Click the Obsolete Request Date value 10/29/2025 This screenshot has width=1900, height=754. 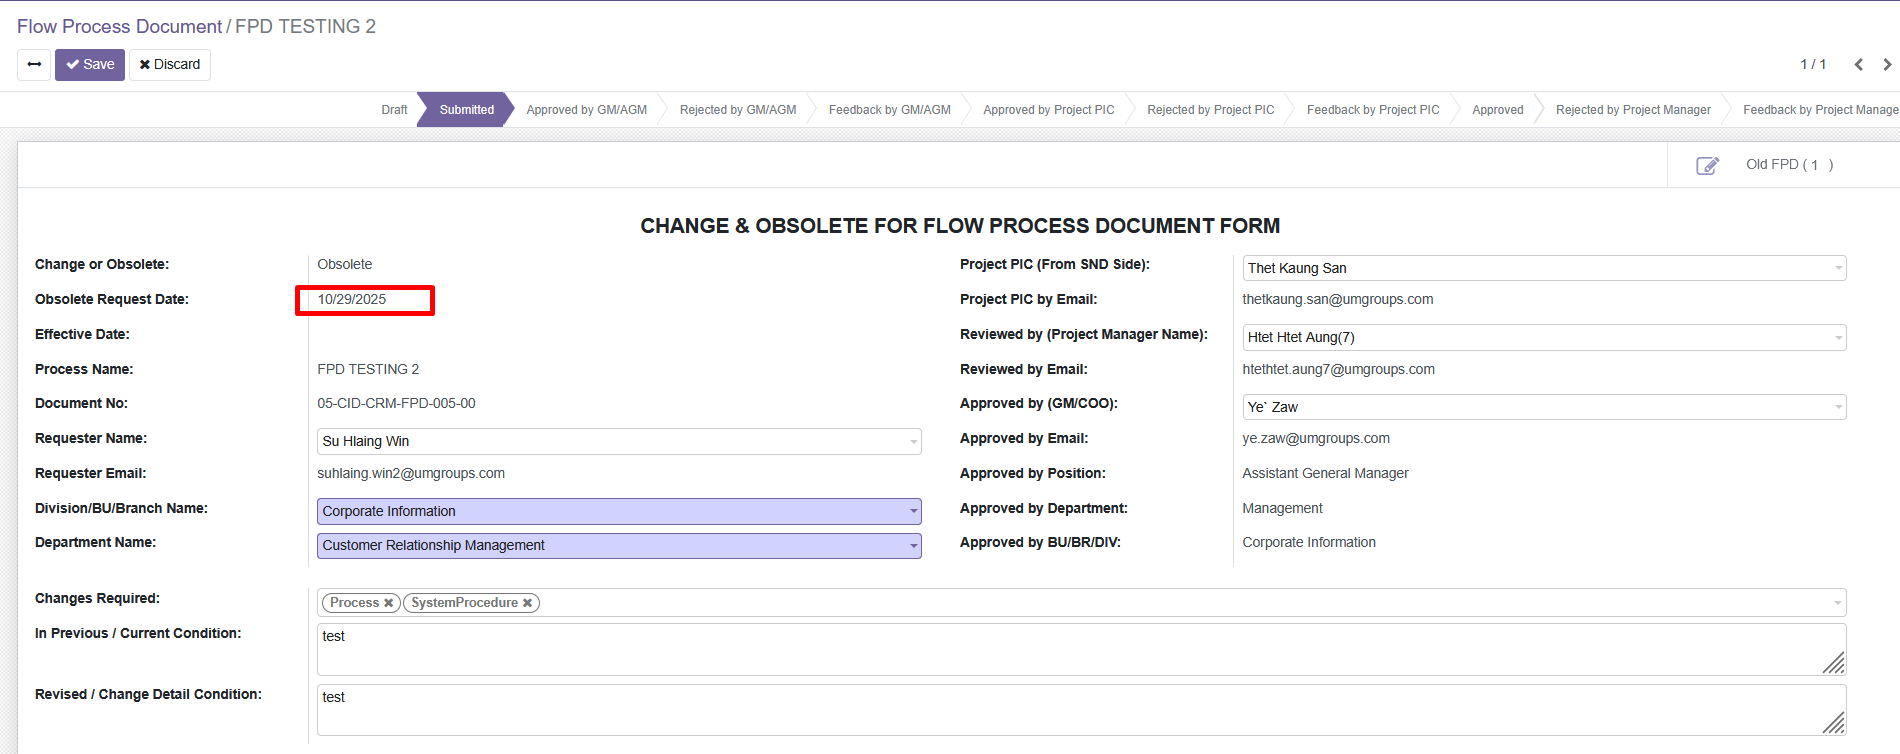(352, 299)
